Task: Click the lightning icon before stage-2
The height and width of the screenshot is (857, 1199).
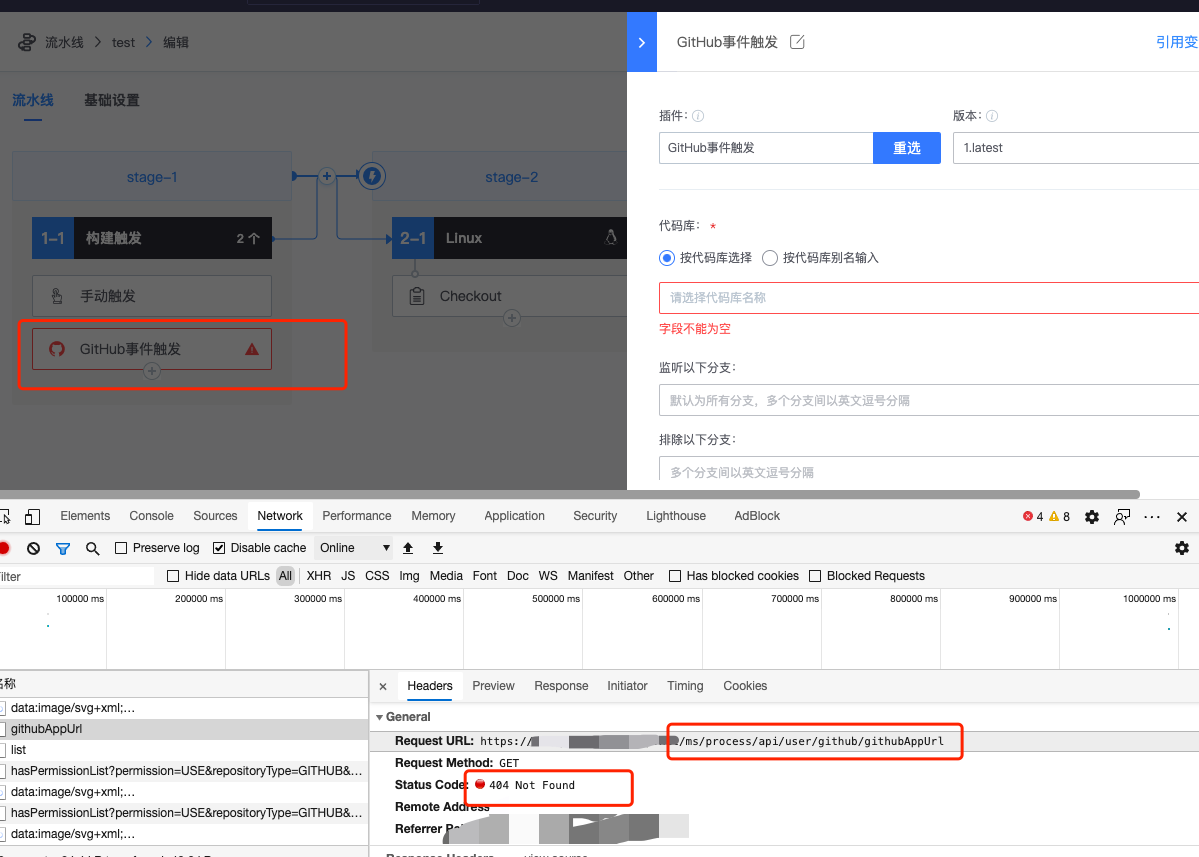Action: tap(372, 176)
